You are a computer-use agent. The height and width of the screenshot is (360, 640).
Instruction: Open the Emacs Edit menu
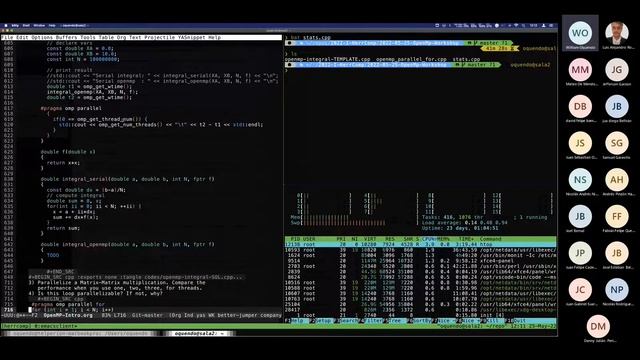22,37
